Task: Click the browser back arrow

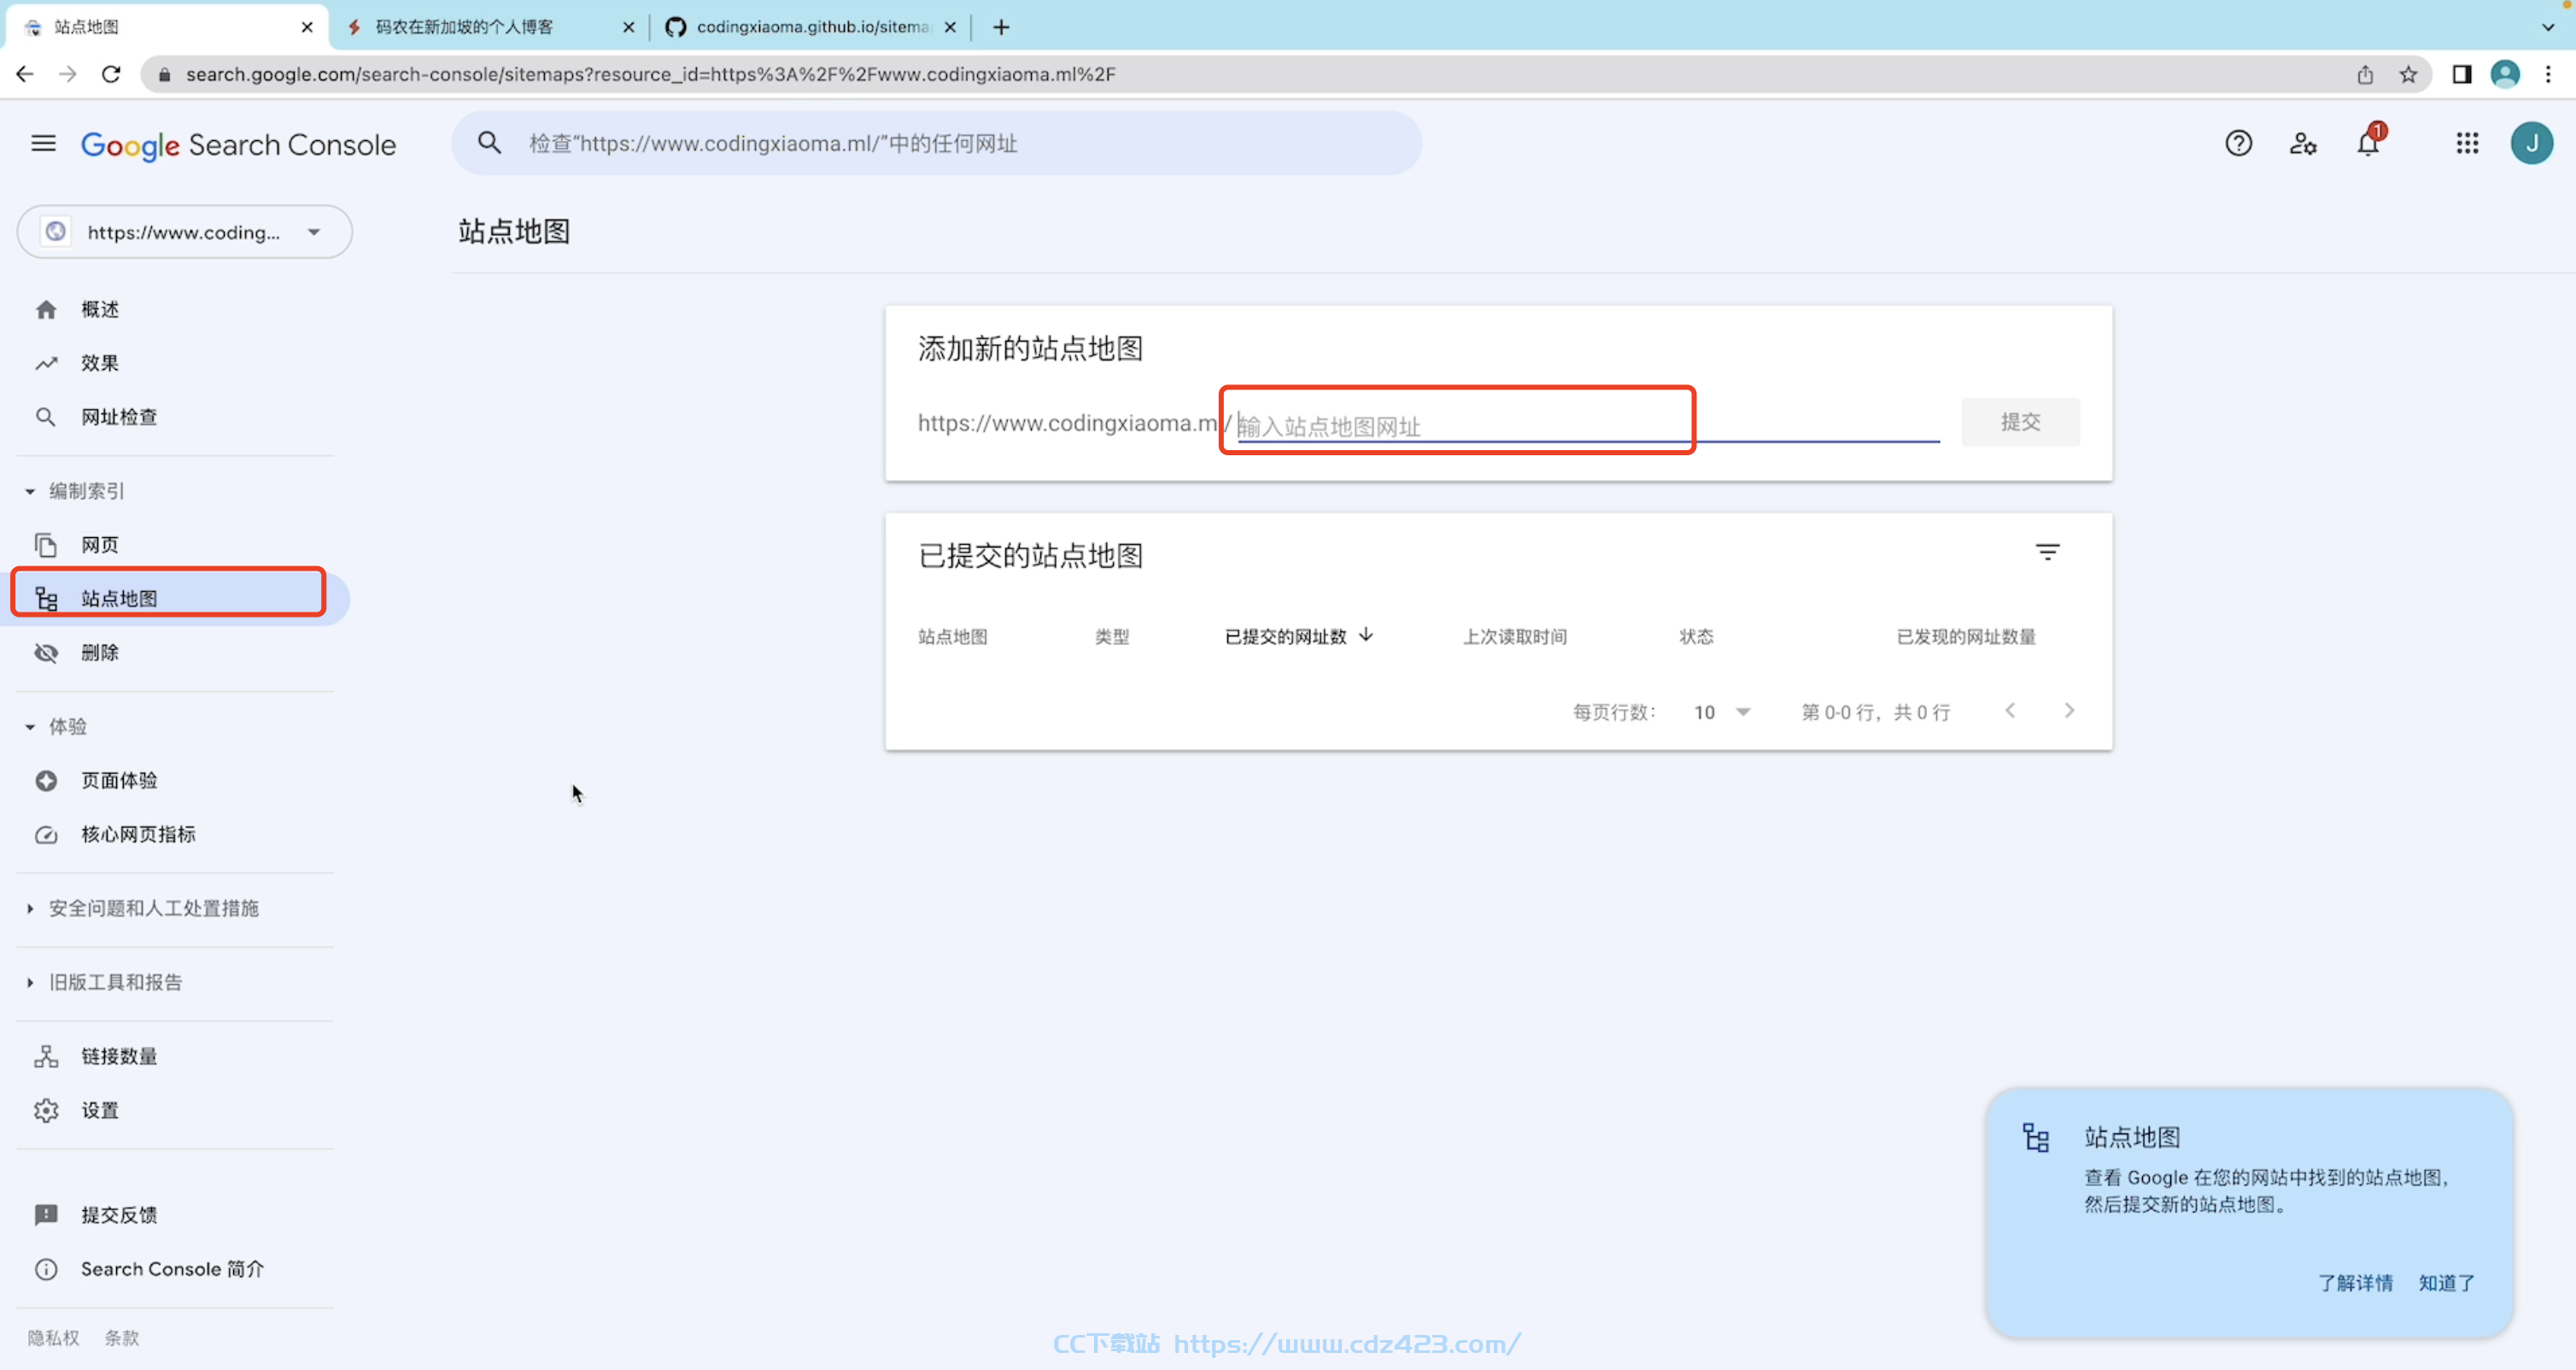Action: coord(25,74)
